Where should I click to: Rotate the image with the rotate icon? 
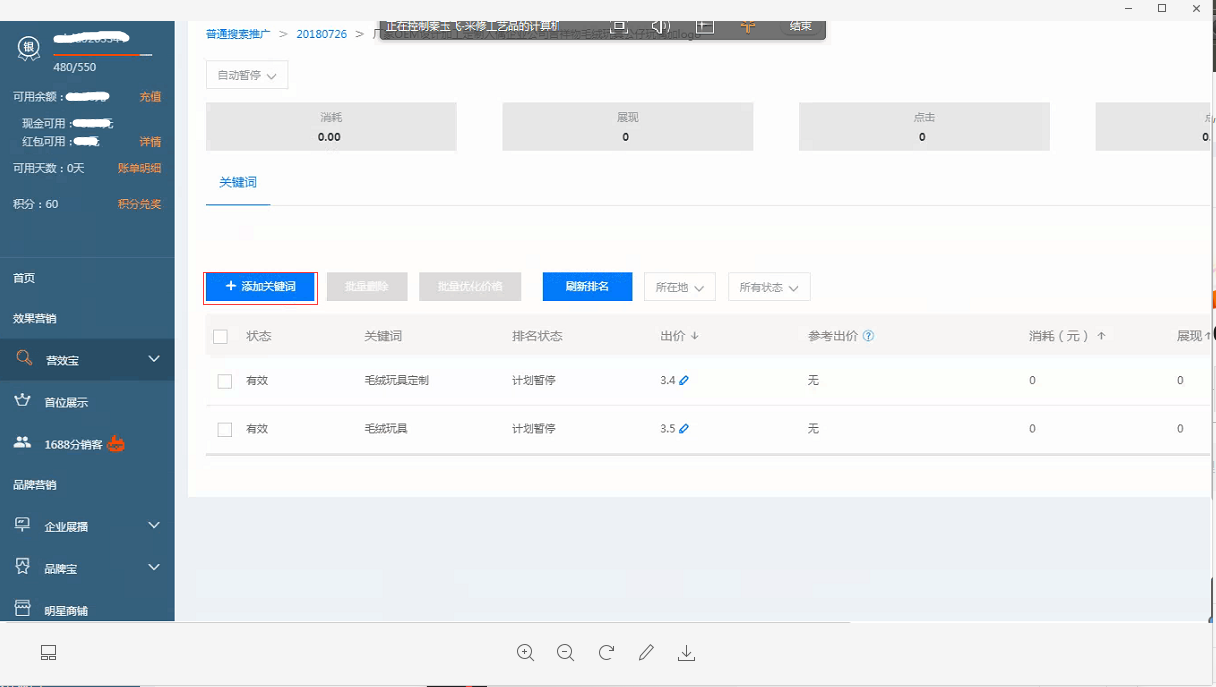[x=606, y=653]
